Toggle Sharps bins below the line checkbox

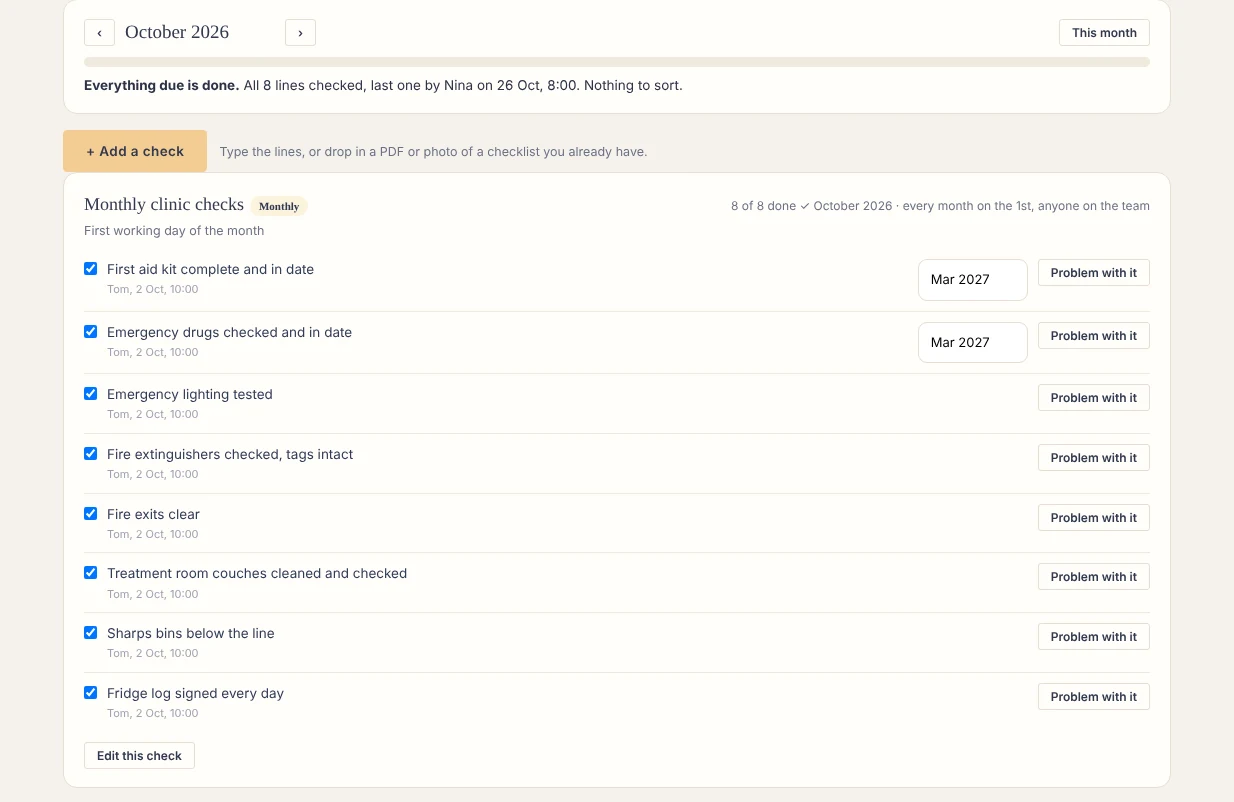pos(91,633)
